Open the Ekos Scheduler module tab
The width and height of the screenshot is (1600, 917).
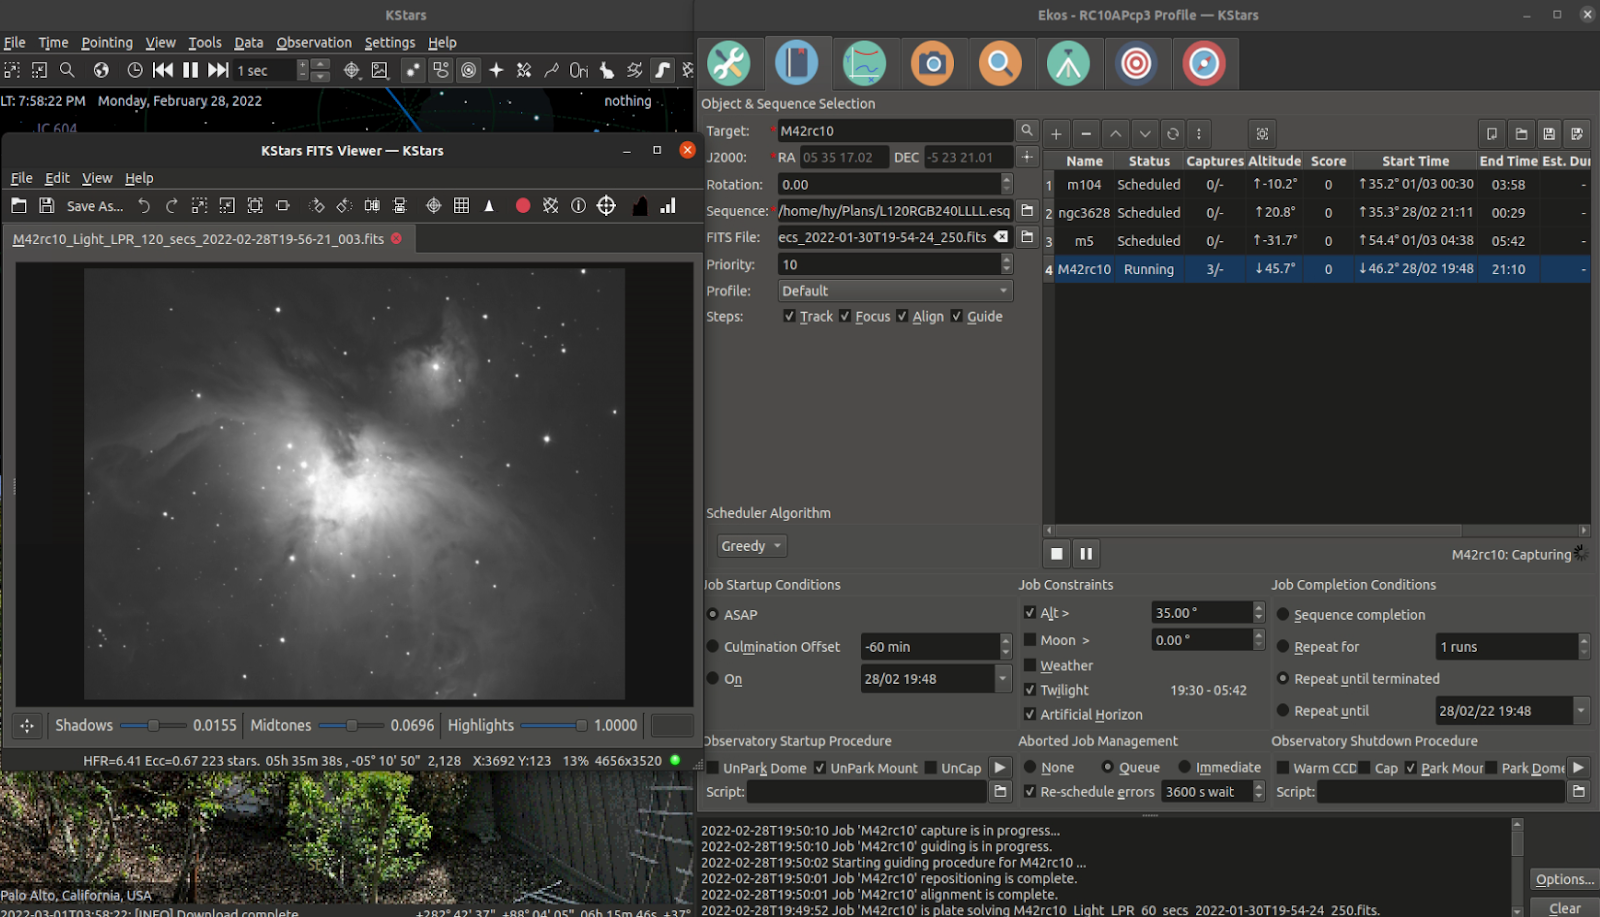[x=797, y=64]
